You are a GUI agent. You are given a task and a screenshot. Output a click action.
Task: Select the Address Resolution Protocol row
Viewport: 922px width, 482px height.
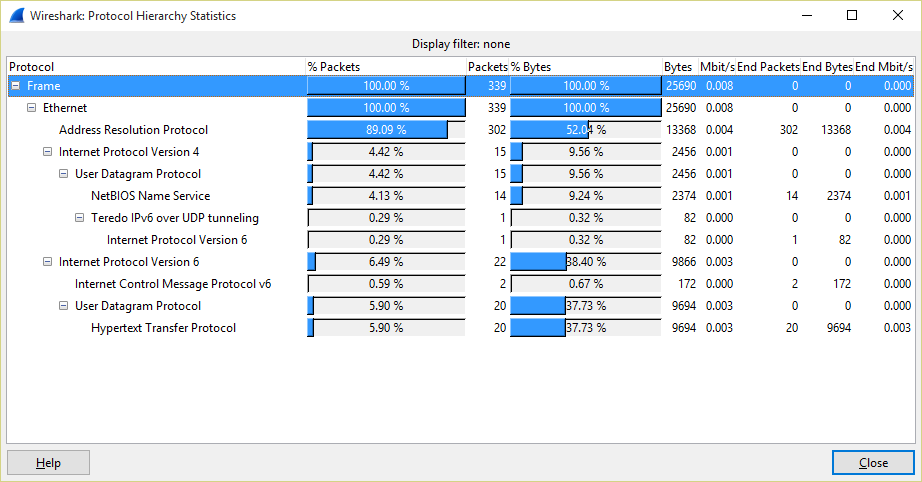tap(133, 130)
